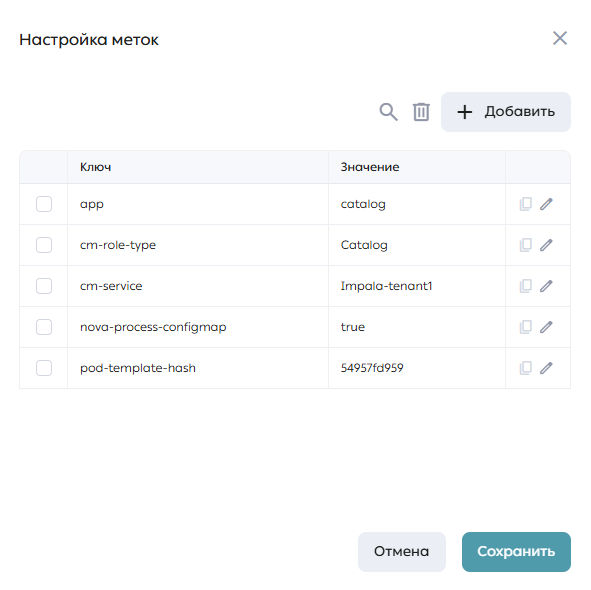Cancel with the Отмена button
The height and width of the screenshot is (590, 591).
(x=402, y=552)
